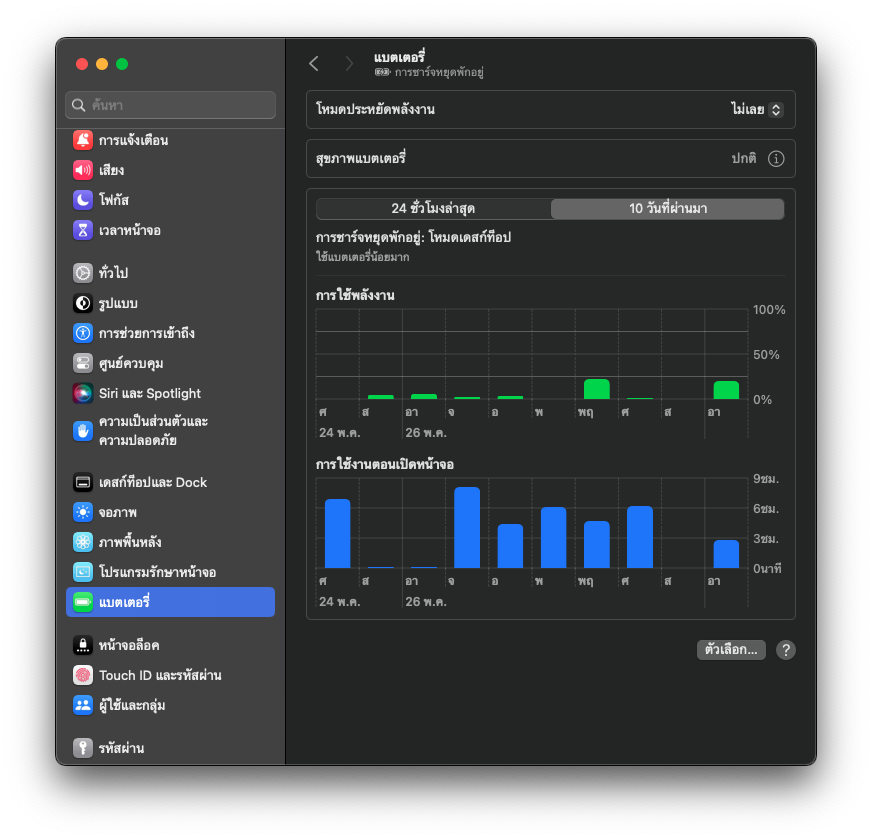872x839 pixels.
Task: Click the ตัวเลือก... options button
Action: pyautogui.click(x=731, y=650)
